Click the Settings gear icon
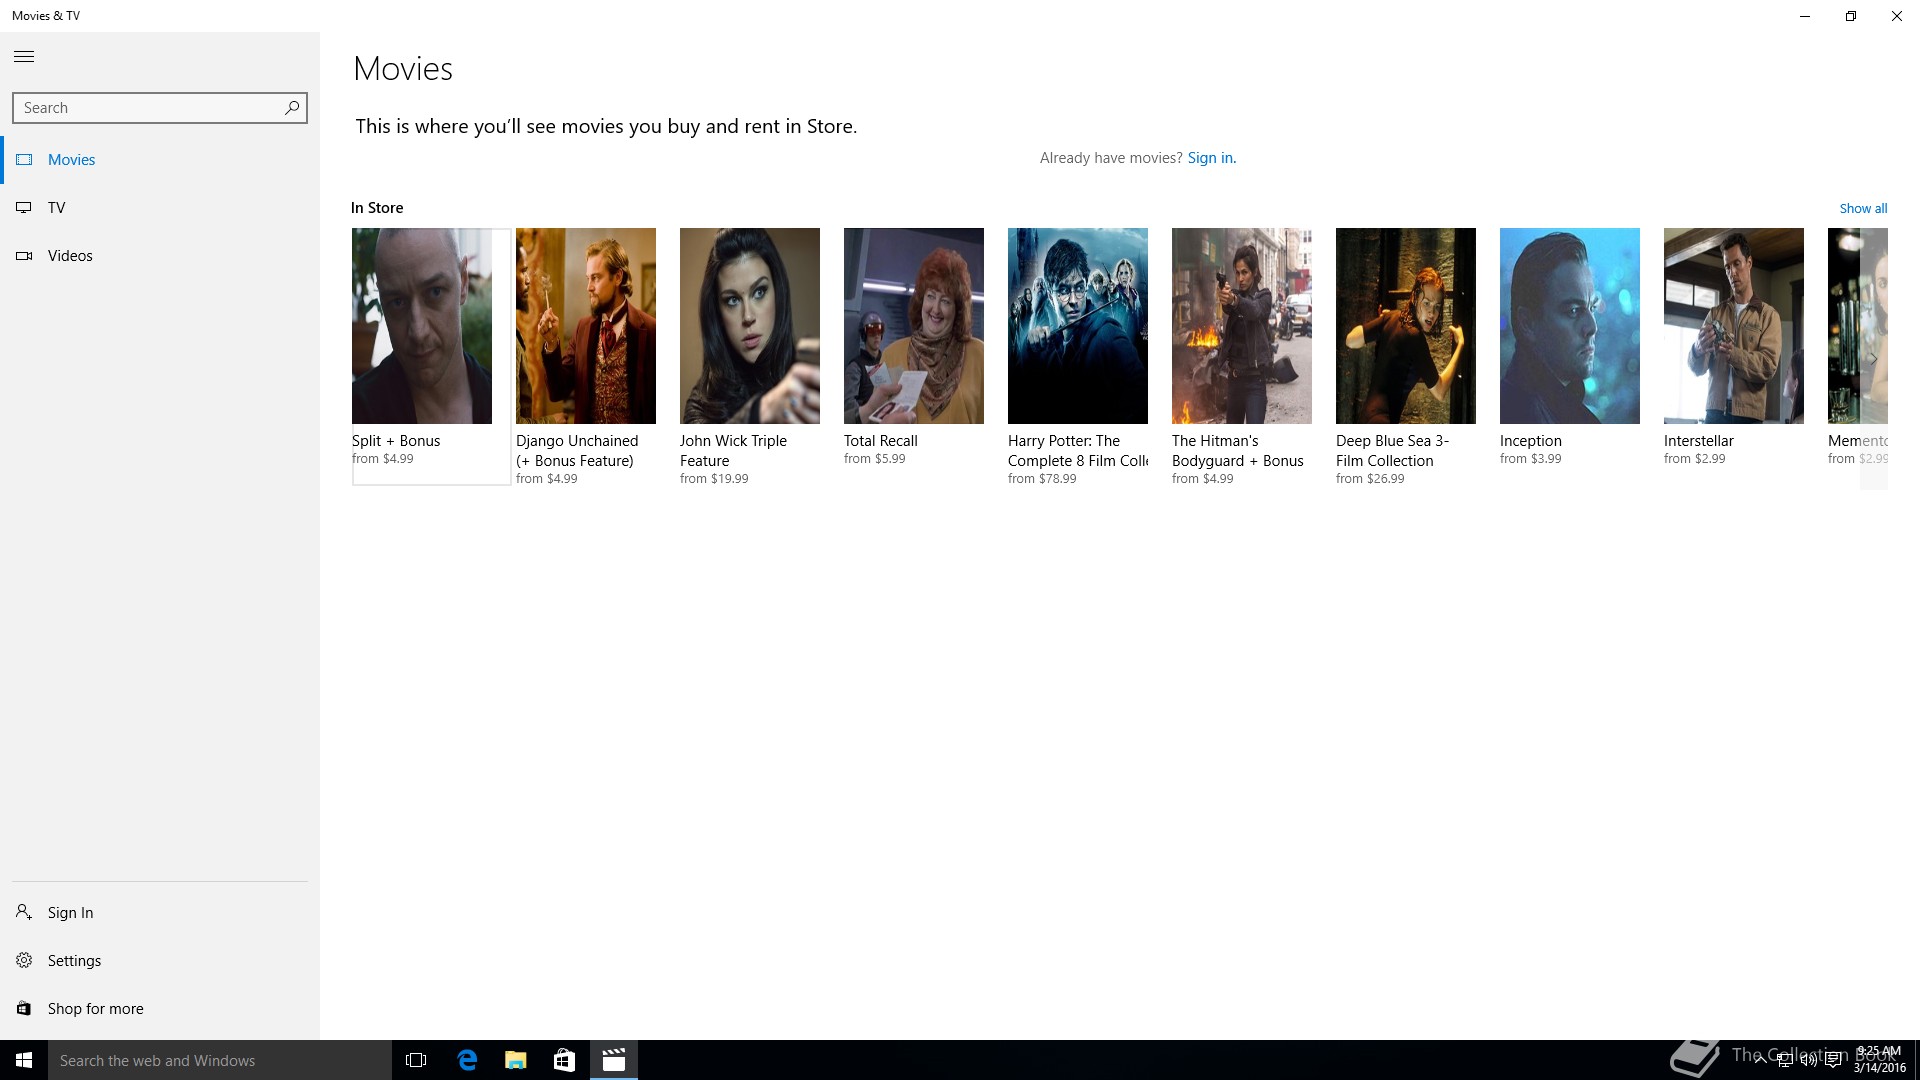1920x1080 pixels. (x=24, y=960)
